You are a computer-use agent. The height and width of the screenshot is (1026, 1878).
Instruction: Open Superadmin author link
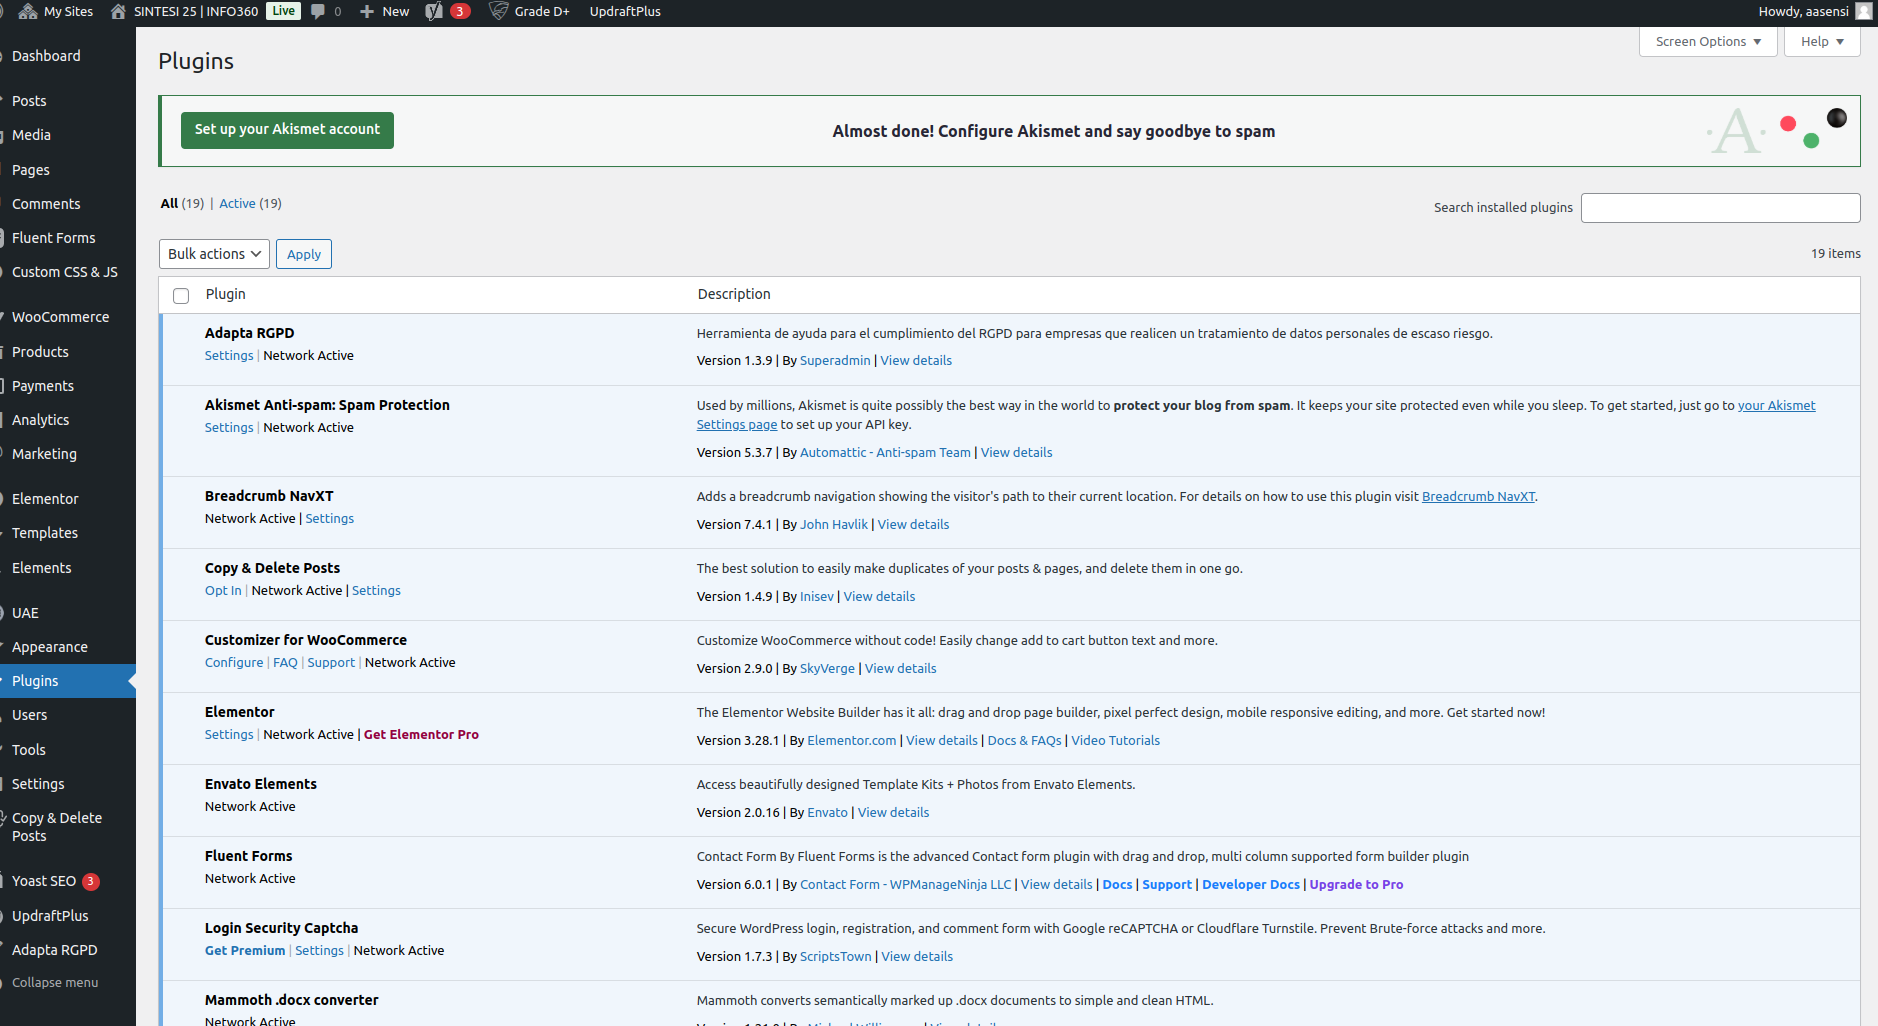coord(835,361)
